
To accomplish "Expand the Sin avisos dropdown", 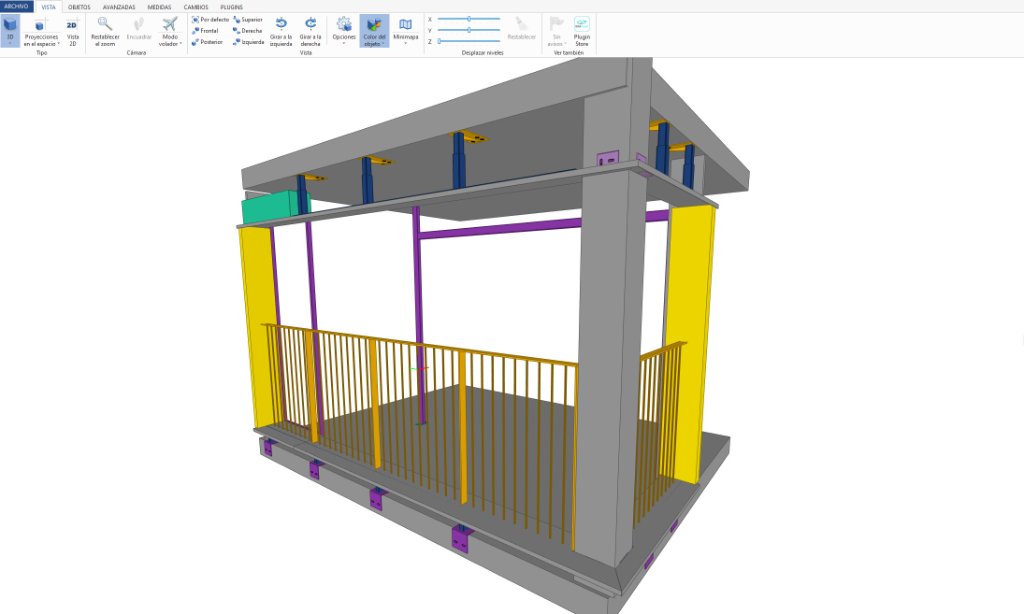I will [x=556, y=31].
